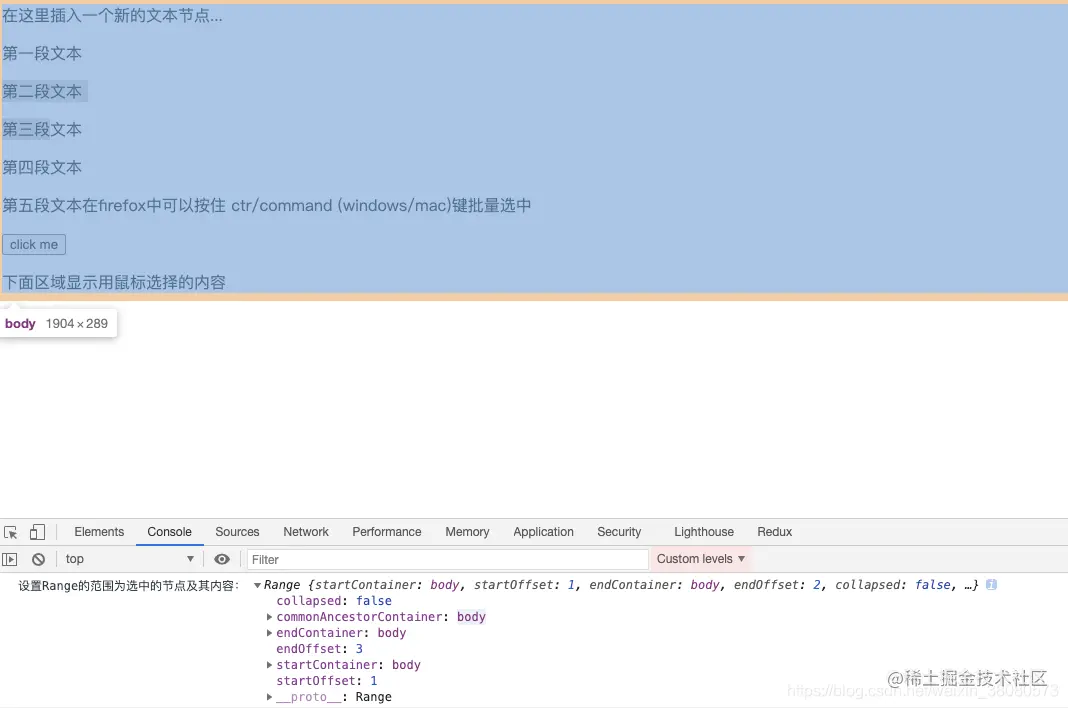Open the Memory tab
1068x709 pixels.
tap(467, 532)
